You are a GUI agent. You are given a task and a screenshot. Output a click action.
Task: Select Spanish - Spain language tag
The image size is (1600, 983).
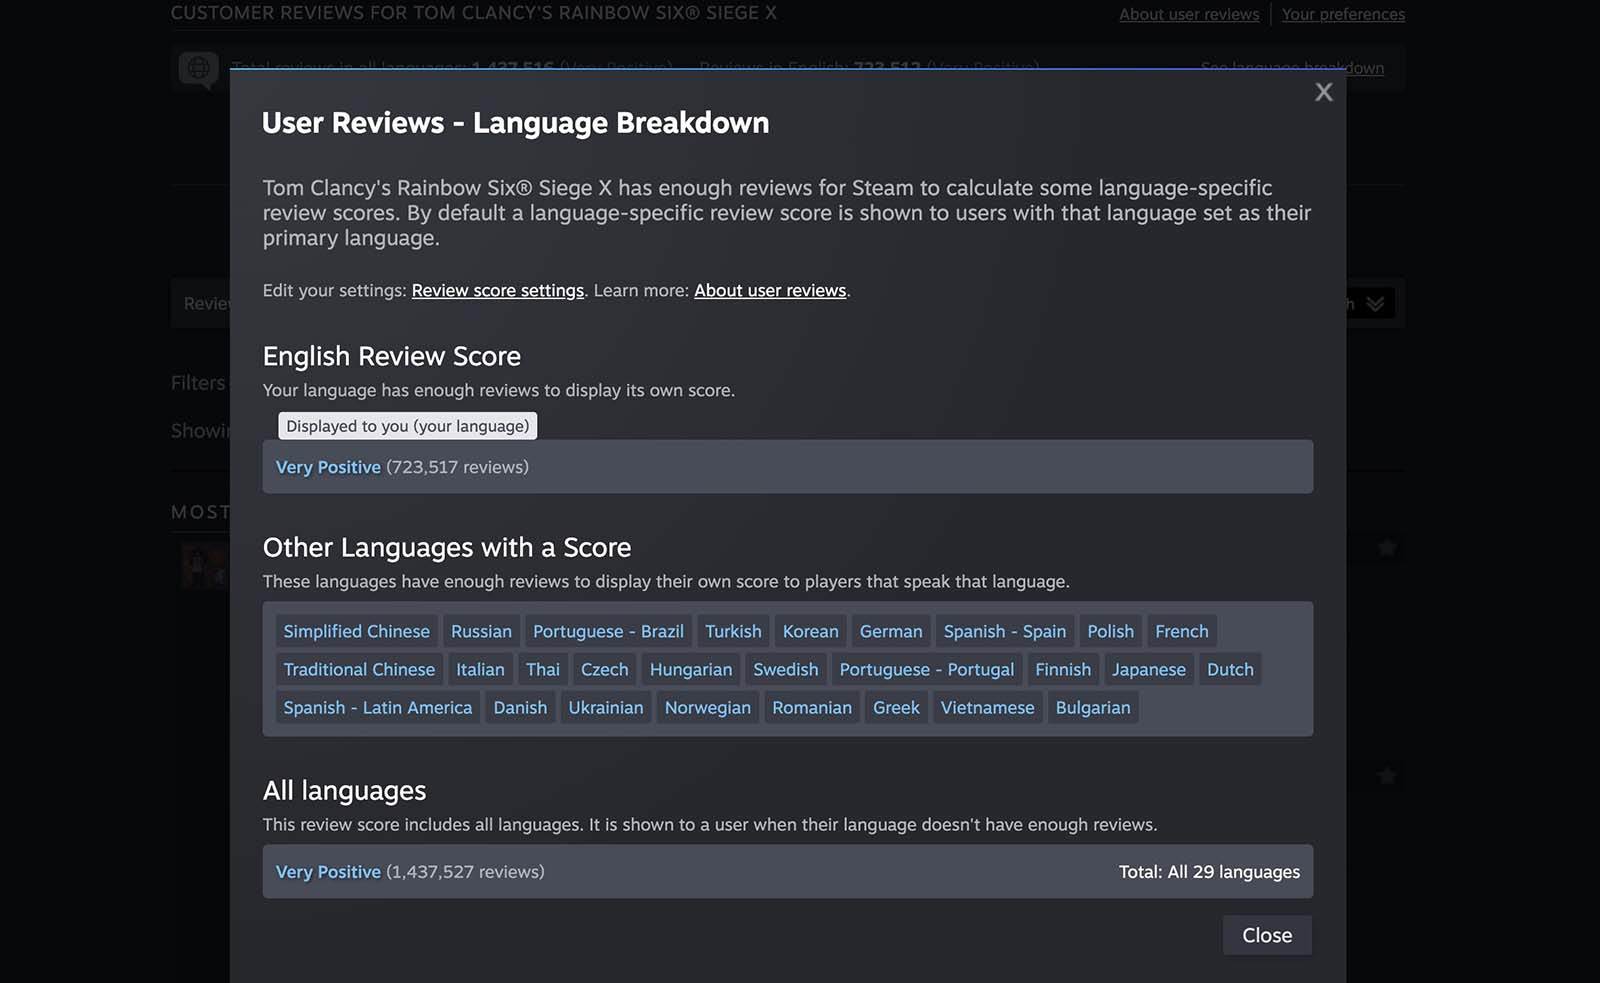point(1005,631)
